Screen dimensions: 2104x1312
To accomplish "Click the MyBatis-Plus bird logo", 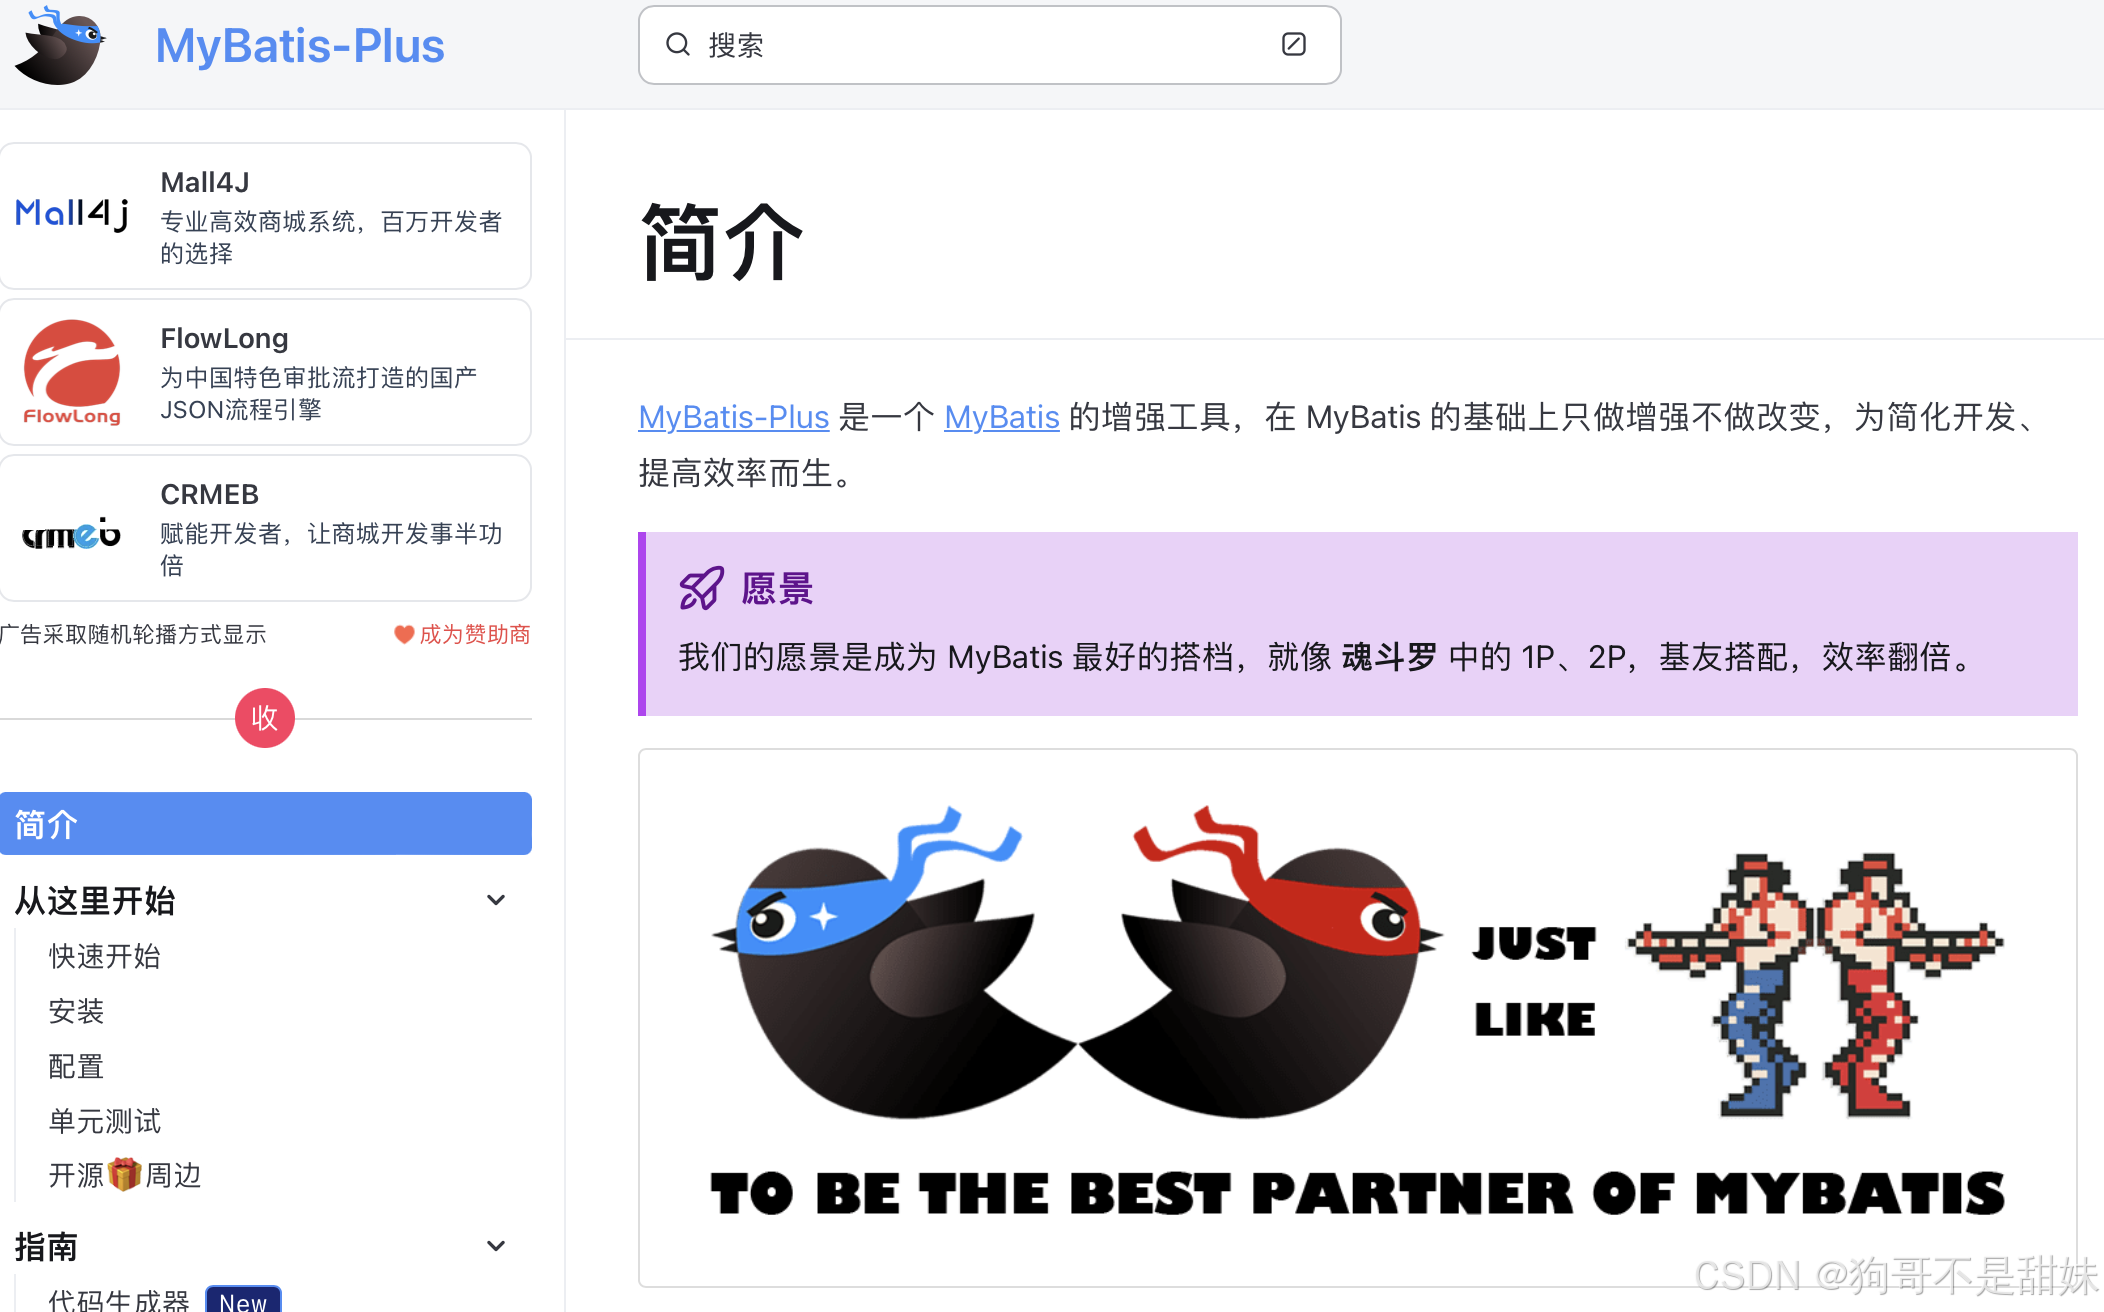I will [60, 46].
